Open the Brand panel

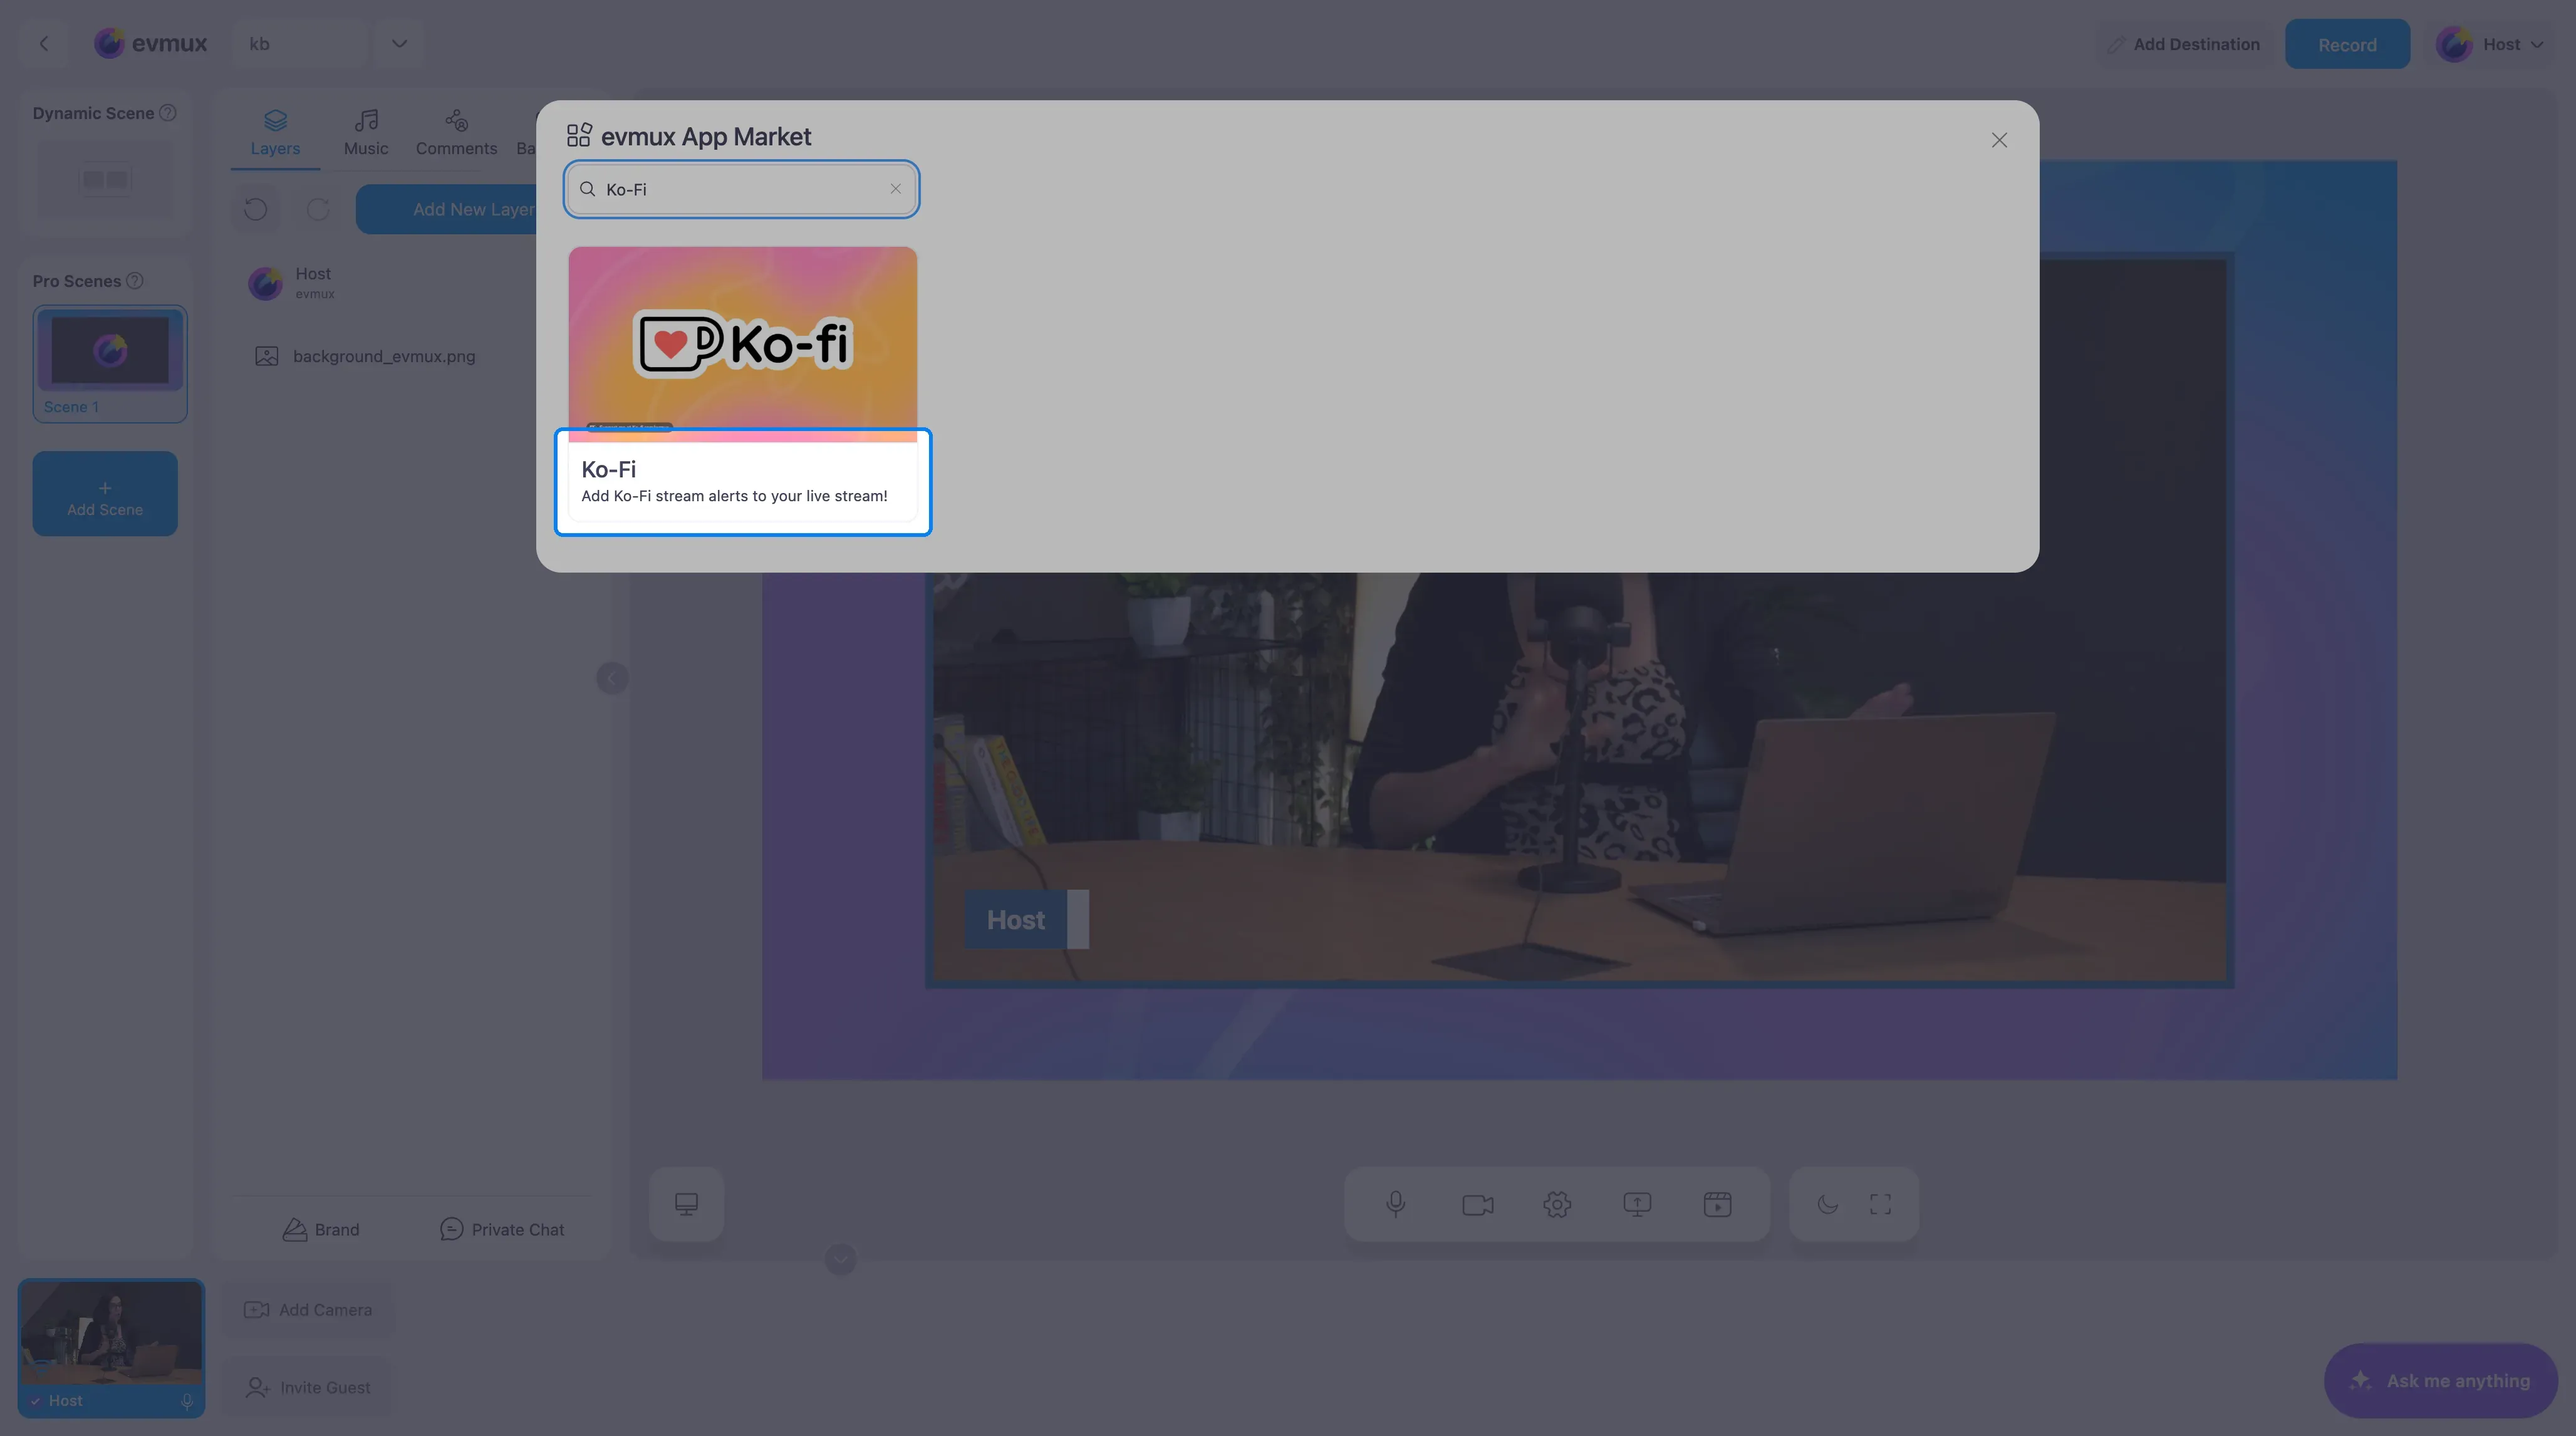320,1229
